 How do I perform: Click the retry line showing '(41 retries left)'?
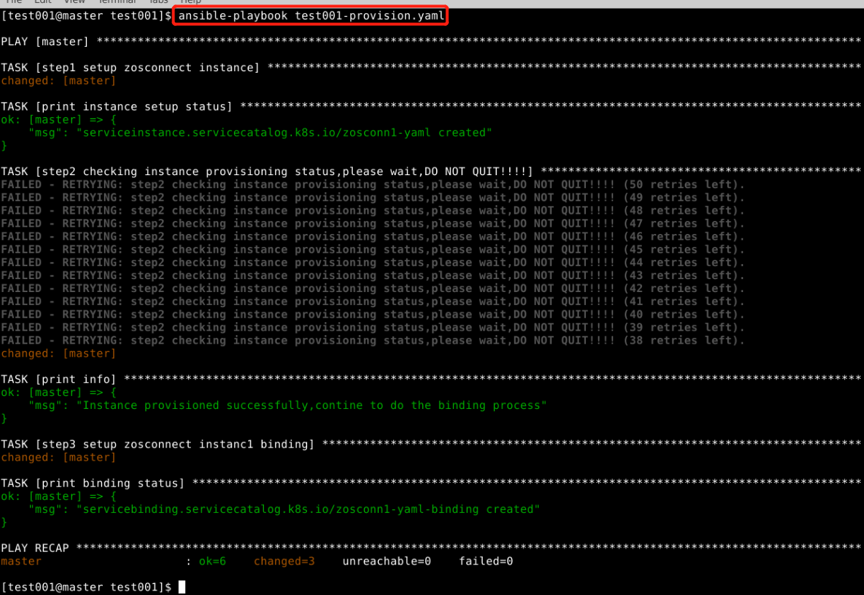[372, 301]
